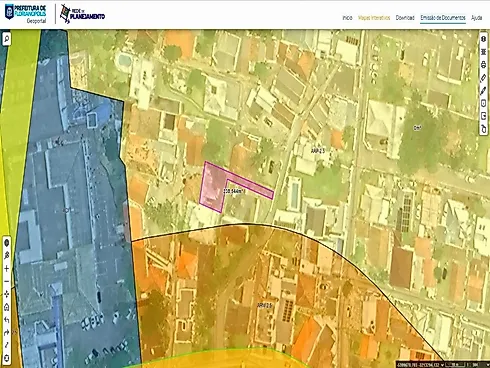Return to the home map extent
The image size is (490, 368).
6,307
